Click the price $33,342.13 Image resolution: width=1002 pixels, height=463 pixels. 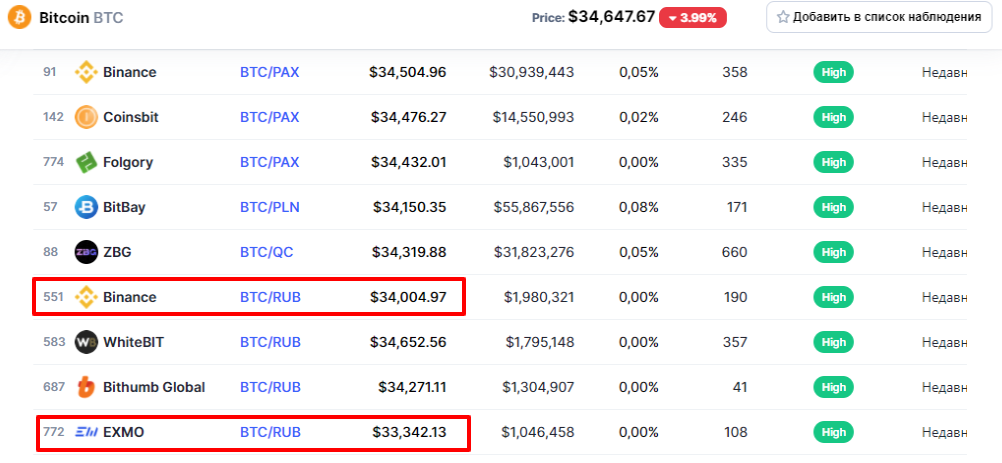pyautogui.click(x=410, y=432)
